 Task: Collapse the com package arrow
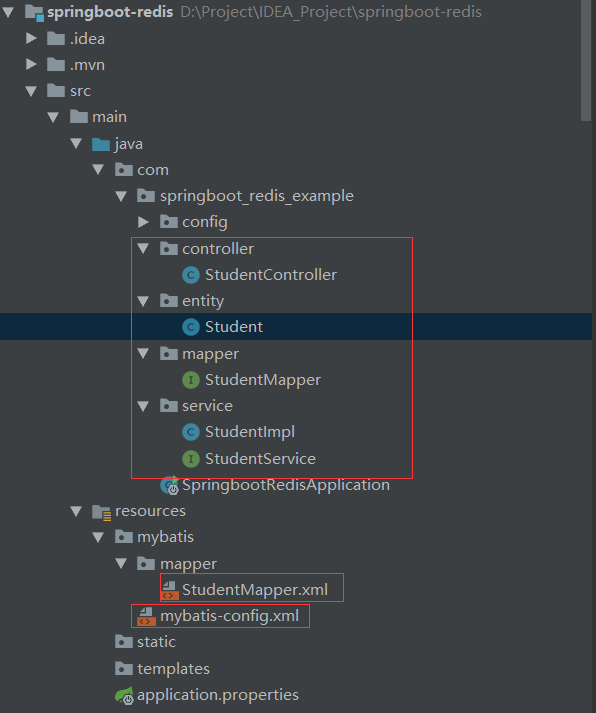tap(98, 170)
